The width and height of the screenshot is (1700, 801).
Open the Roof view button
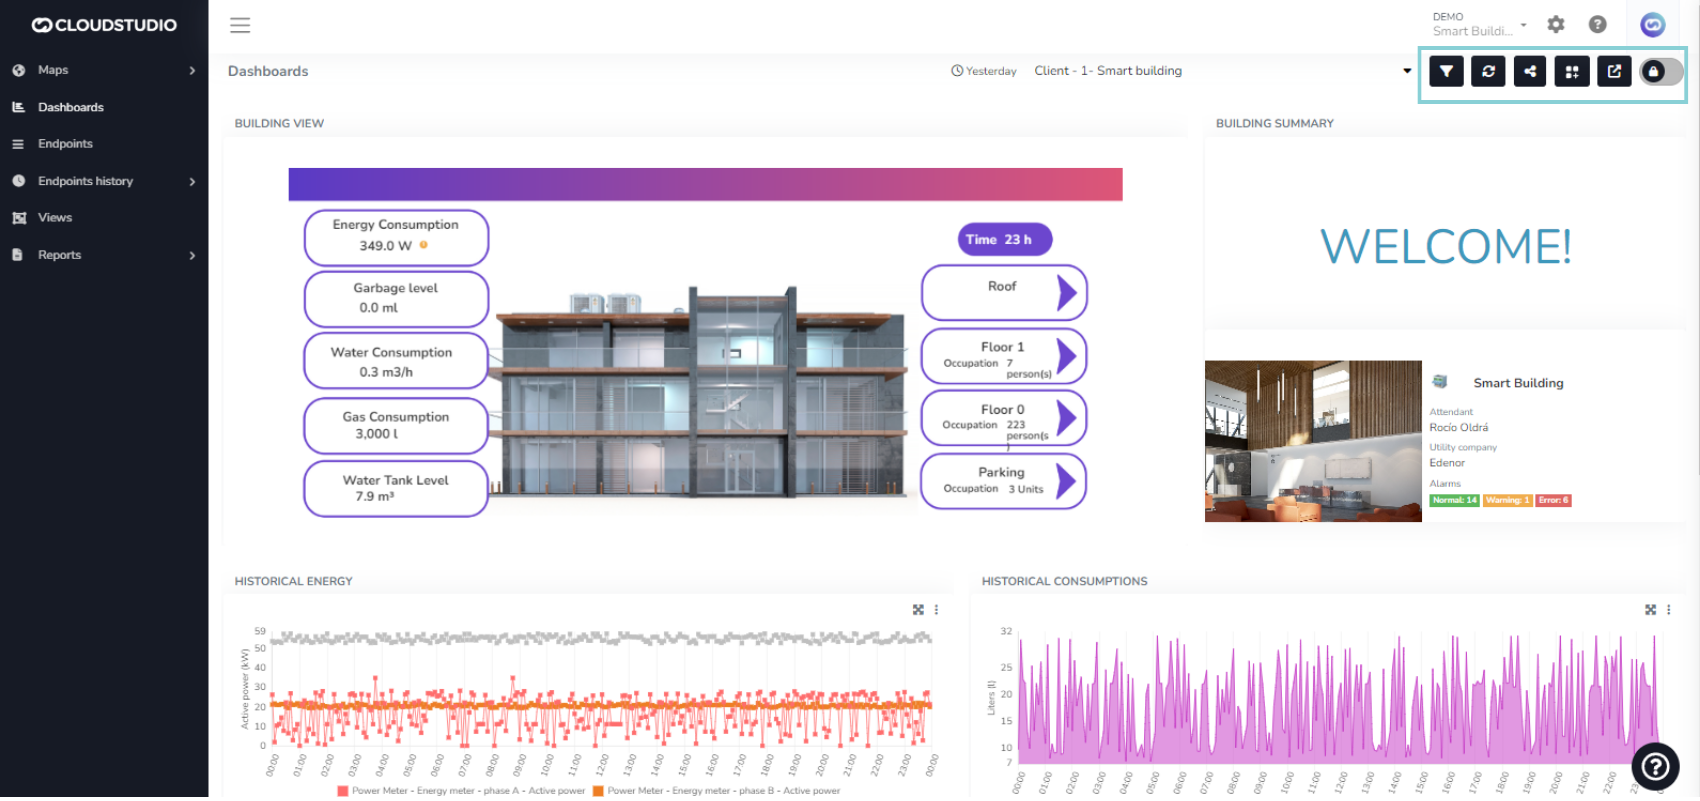click(x=1003, y=292)
